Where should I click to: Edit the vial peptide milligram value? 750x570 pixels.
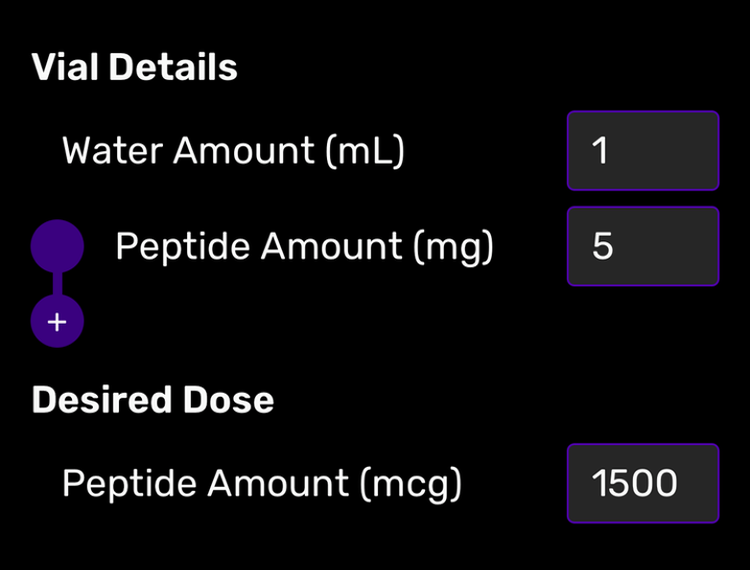click(x=643, y=247)
